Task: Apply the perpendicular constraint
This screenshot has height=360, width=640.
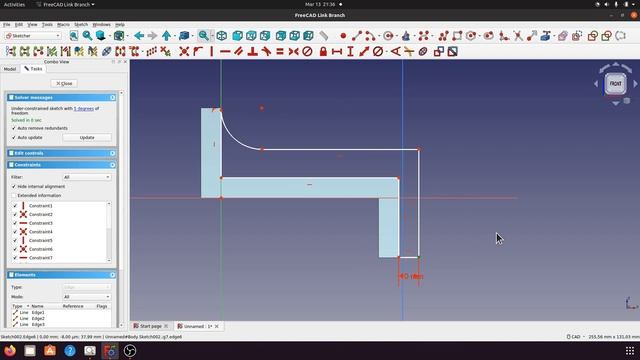Action: pos(252,52)
